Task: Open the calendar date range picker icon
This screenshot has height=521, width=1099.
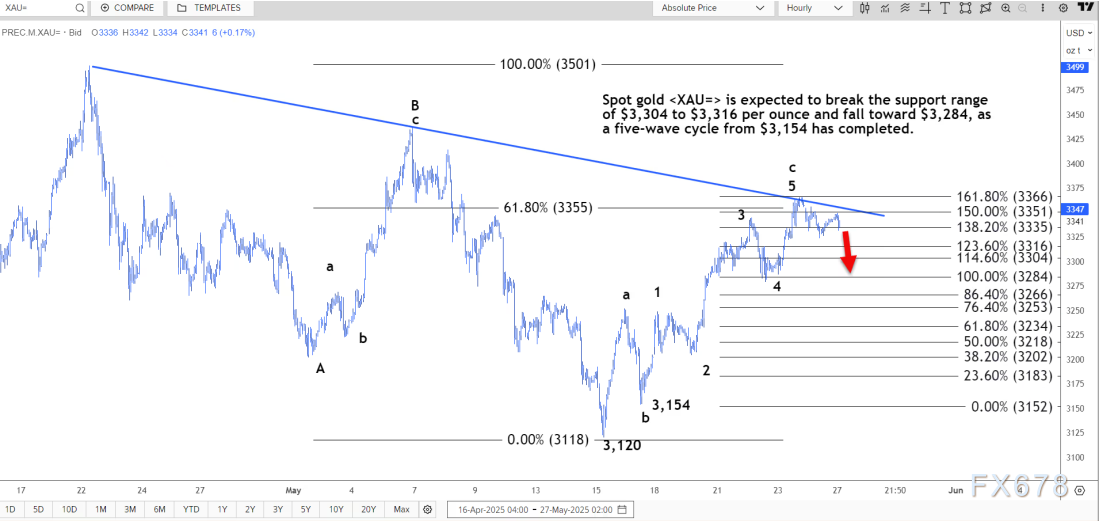Action: tap(622, 509)
